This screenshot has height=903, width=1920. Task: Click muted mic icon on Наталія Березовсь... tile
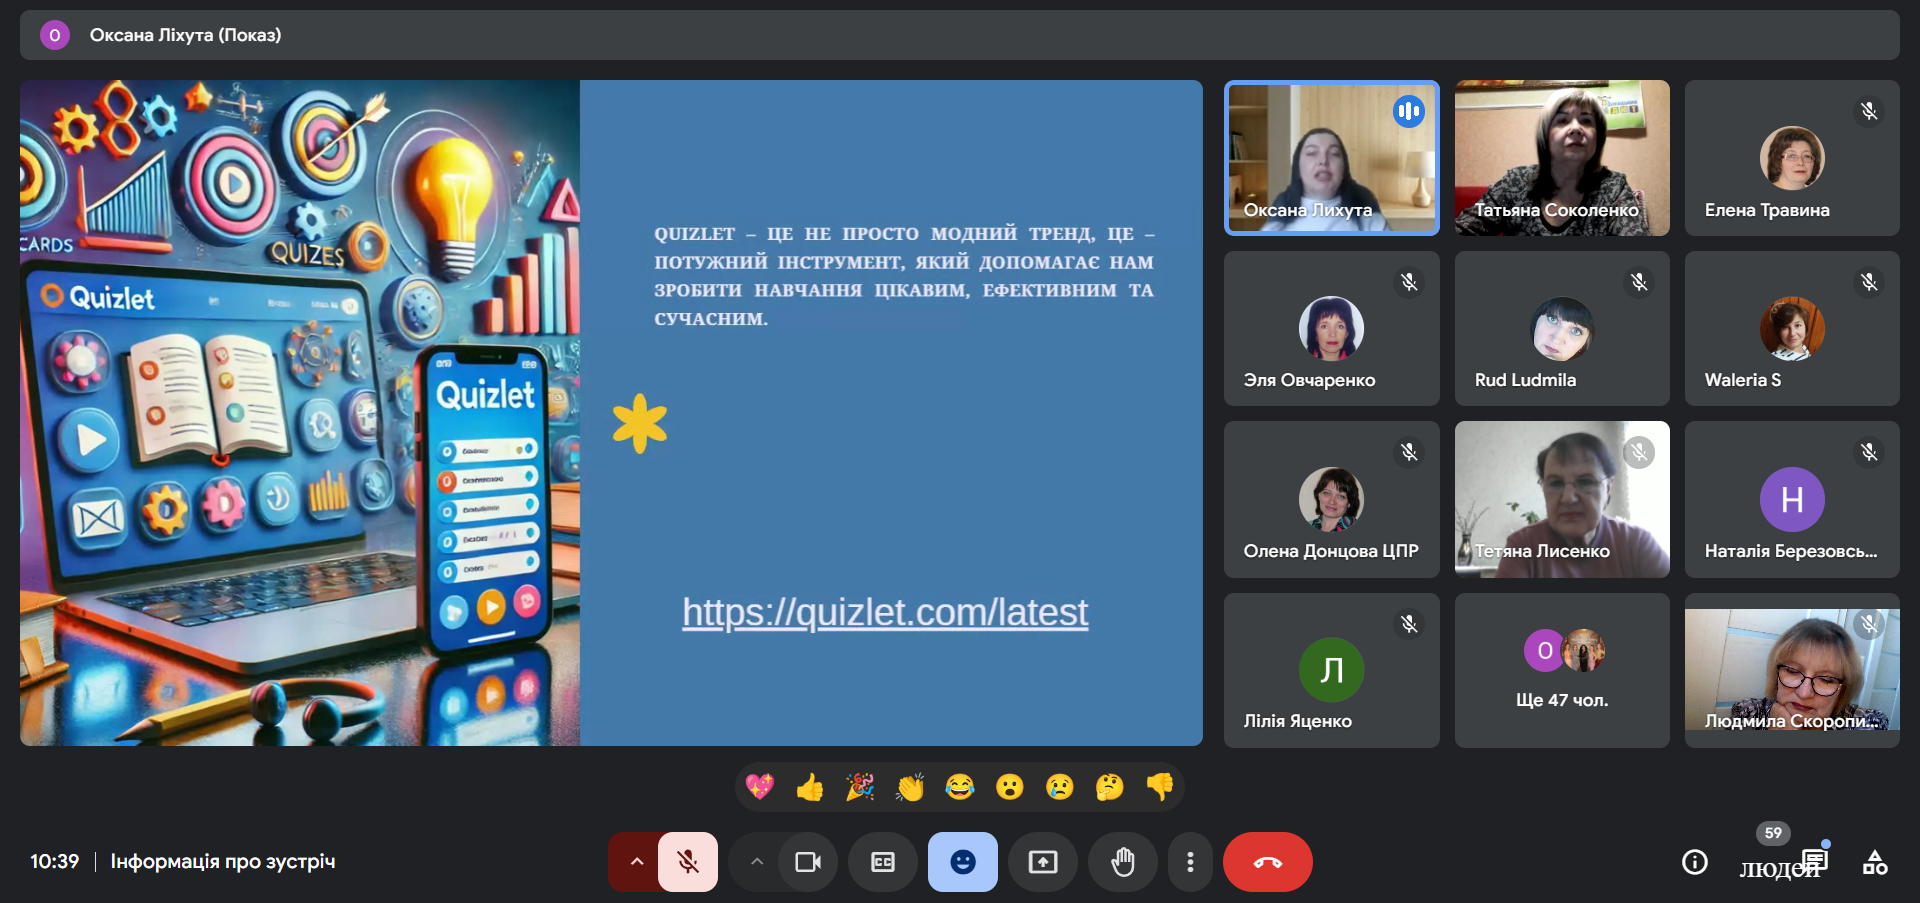(1868, 452)
